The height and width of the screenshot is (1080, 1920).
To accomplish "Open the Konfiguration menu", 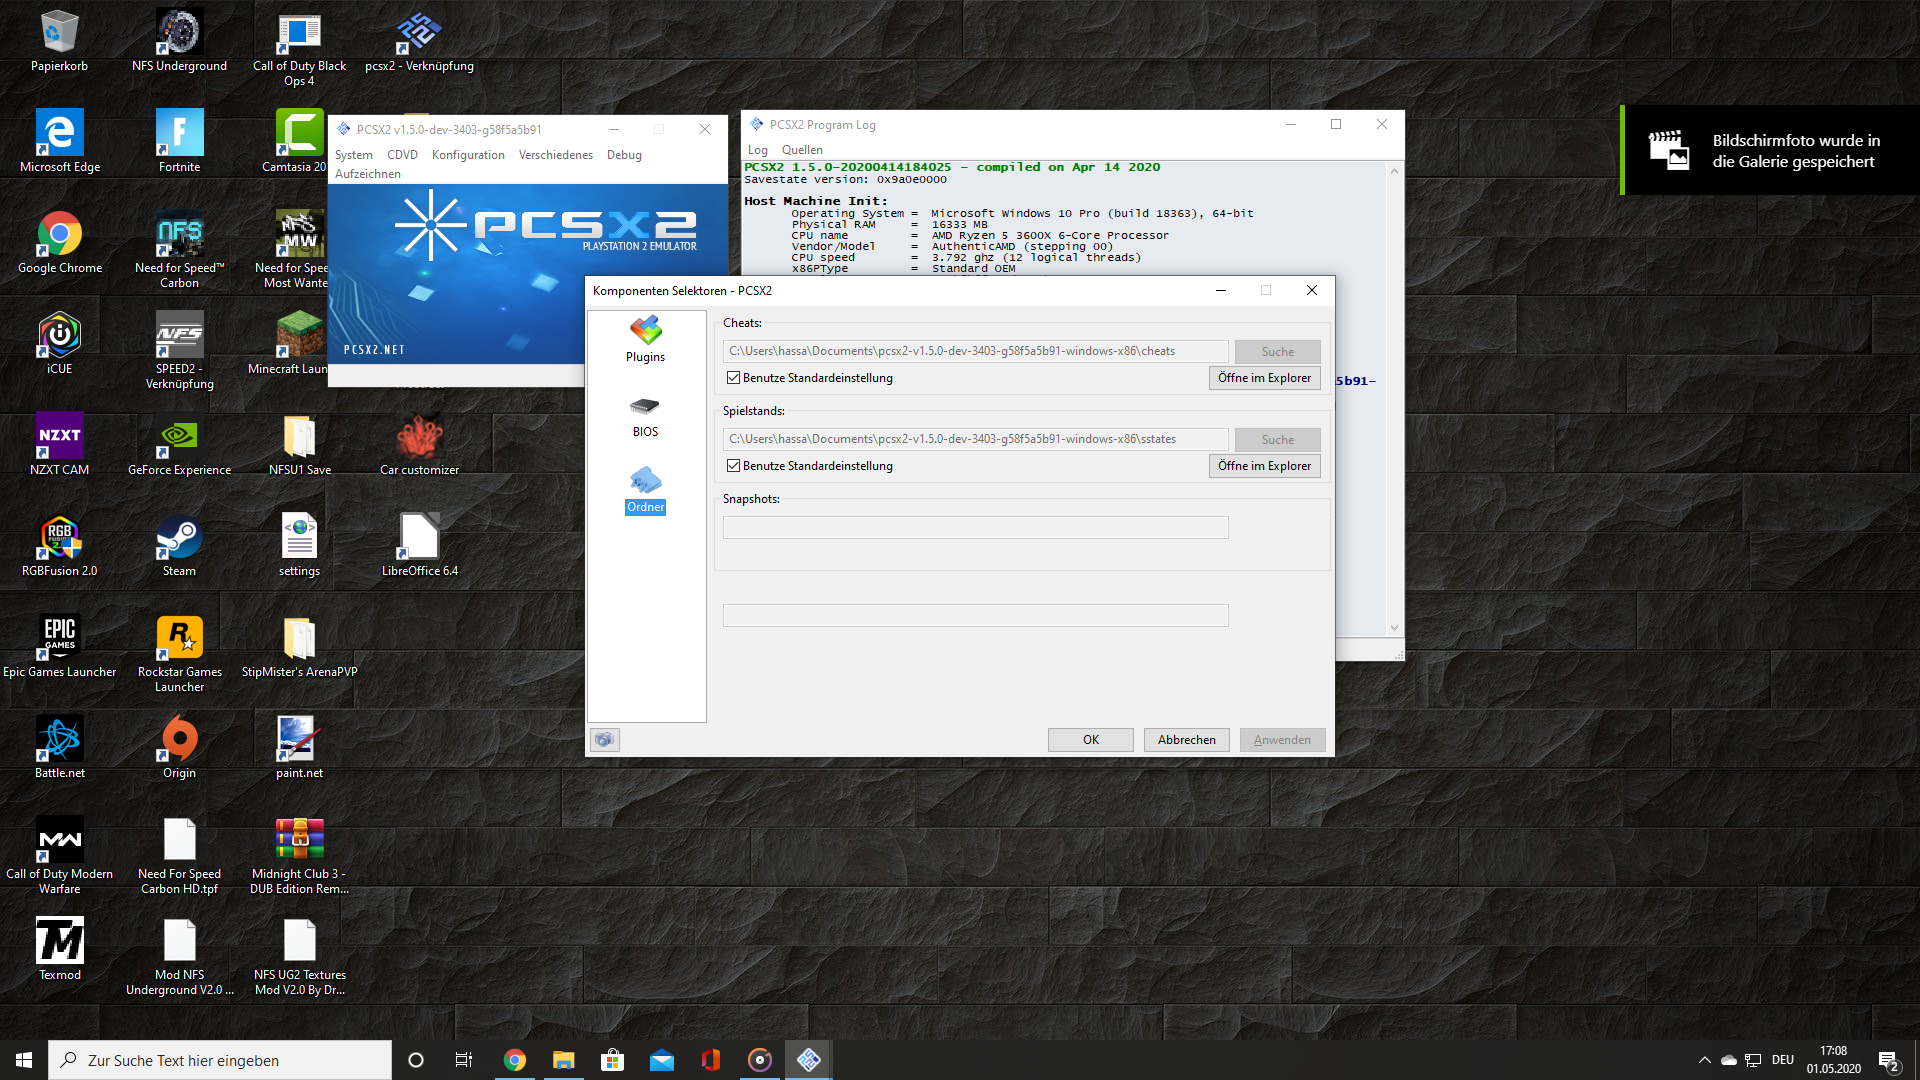I will point(468,155).
